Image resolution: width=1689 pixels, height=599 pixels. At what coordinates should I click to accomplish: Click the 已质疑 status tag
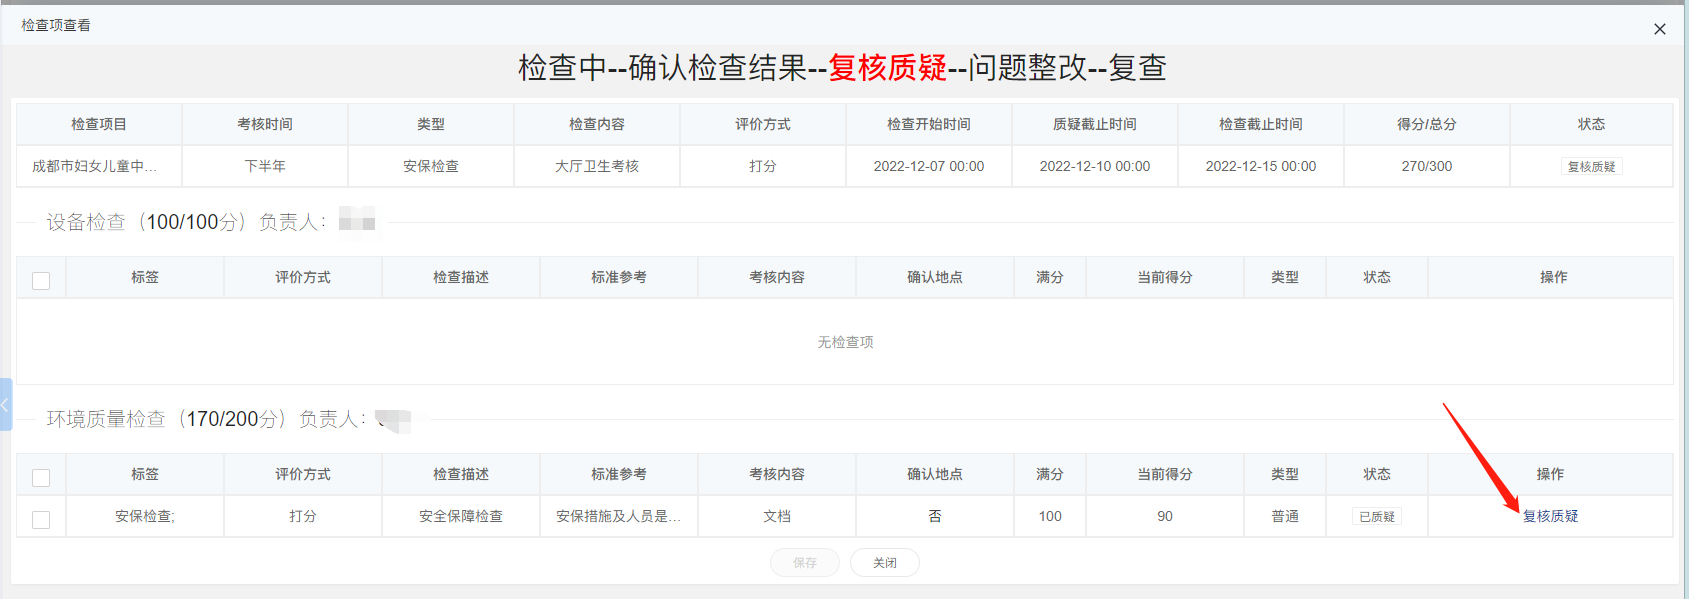[1377, 517]
